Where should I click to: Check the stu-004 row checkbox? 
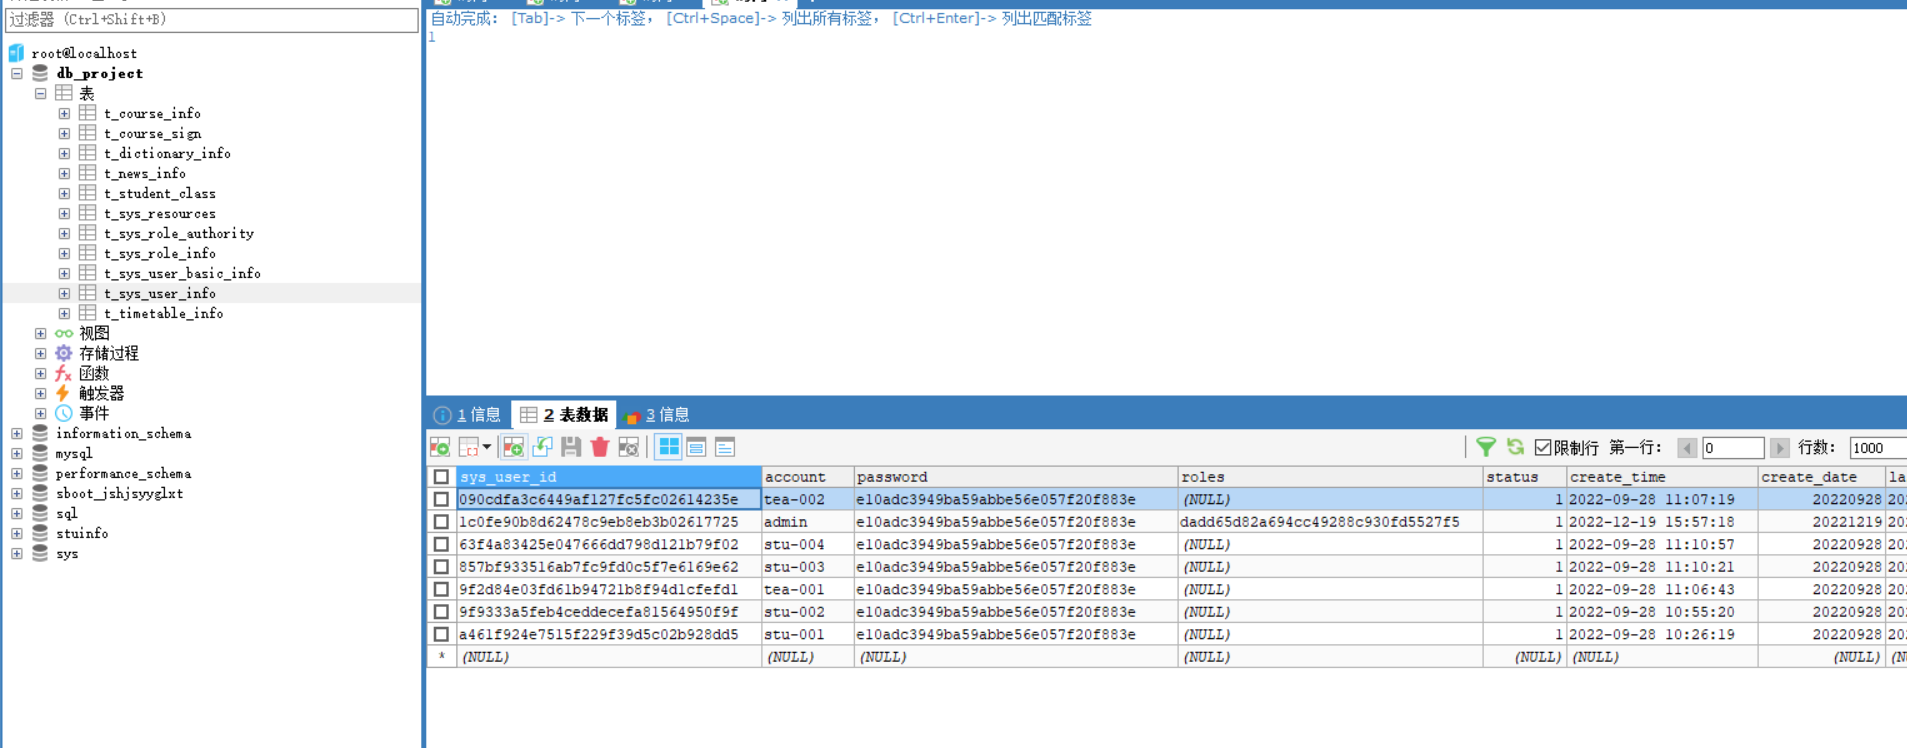(441, 544)
